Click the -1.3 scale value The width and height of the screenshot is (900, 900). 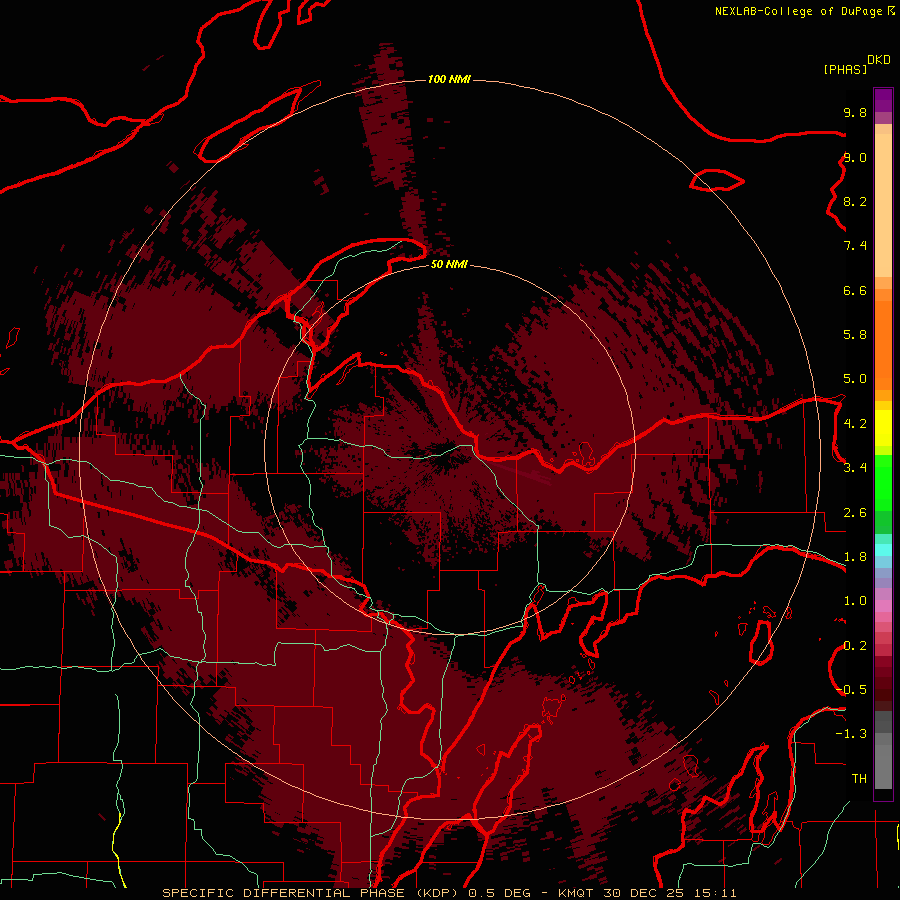point(851,734)
